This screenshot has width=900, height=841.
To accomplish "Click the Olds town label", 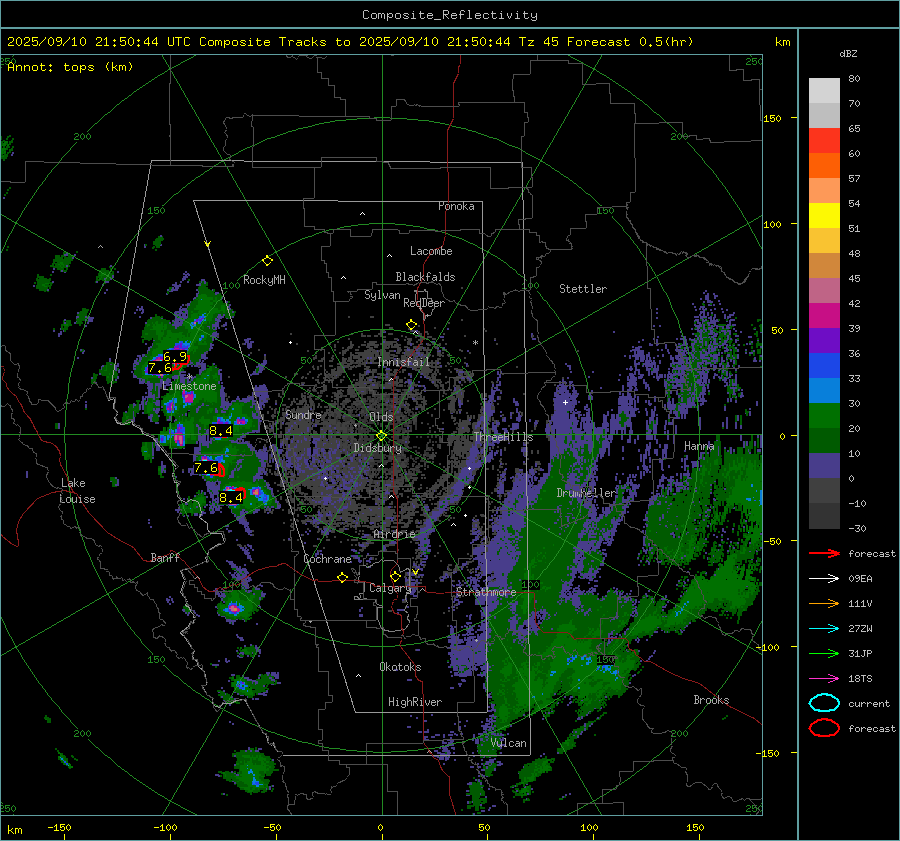I will click(381, 417).
